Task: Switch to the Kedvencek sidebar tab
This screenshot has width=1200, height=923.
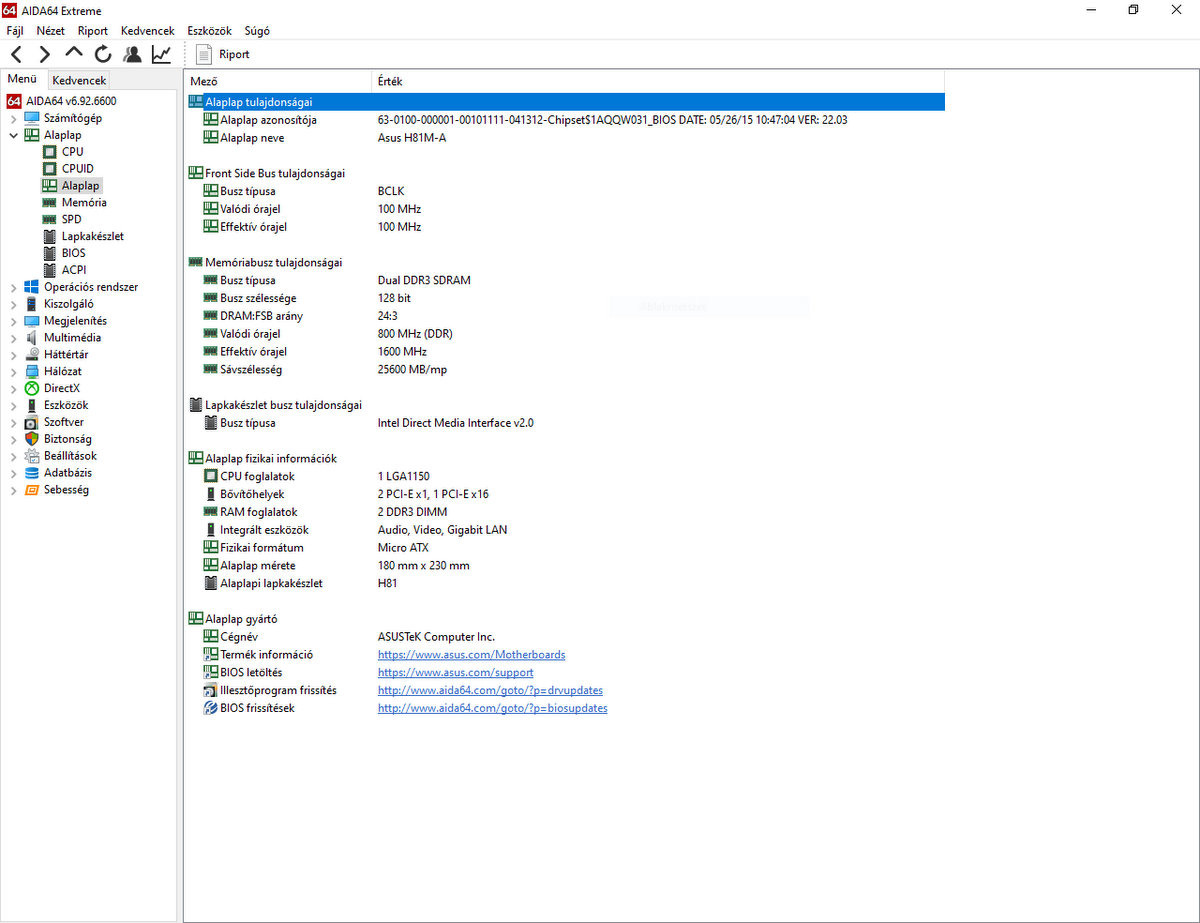Action: (79, 80)
